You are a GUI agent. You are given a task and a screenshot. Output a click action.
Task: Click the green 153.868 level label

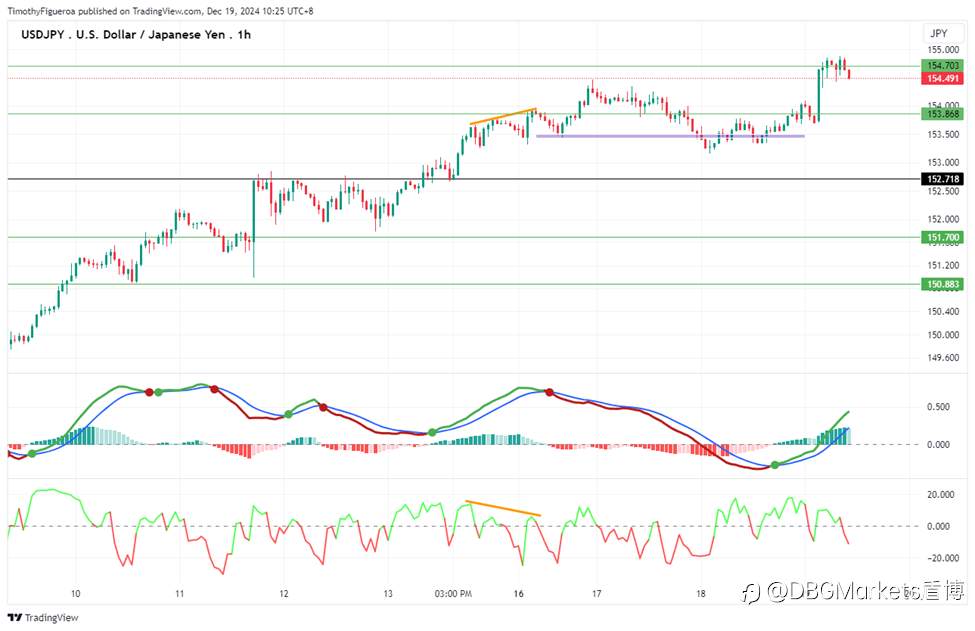pyautogui.click(x=943, y=114)
